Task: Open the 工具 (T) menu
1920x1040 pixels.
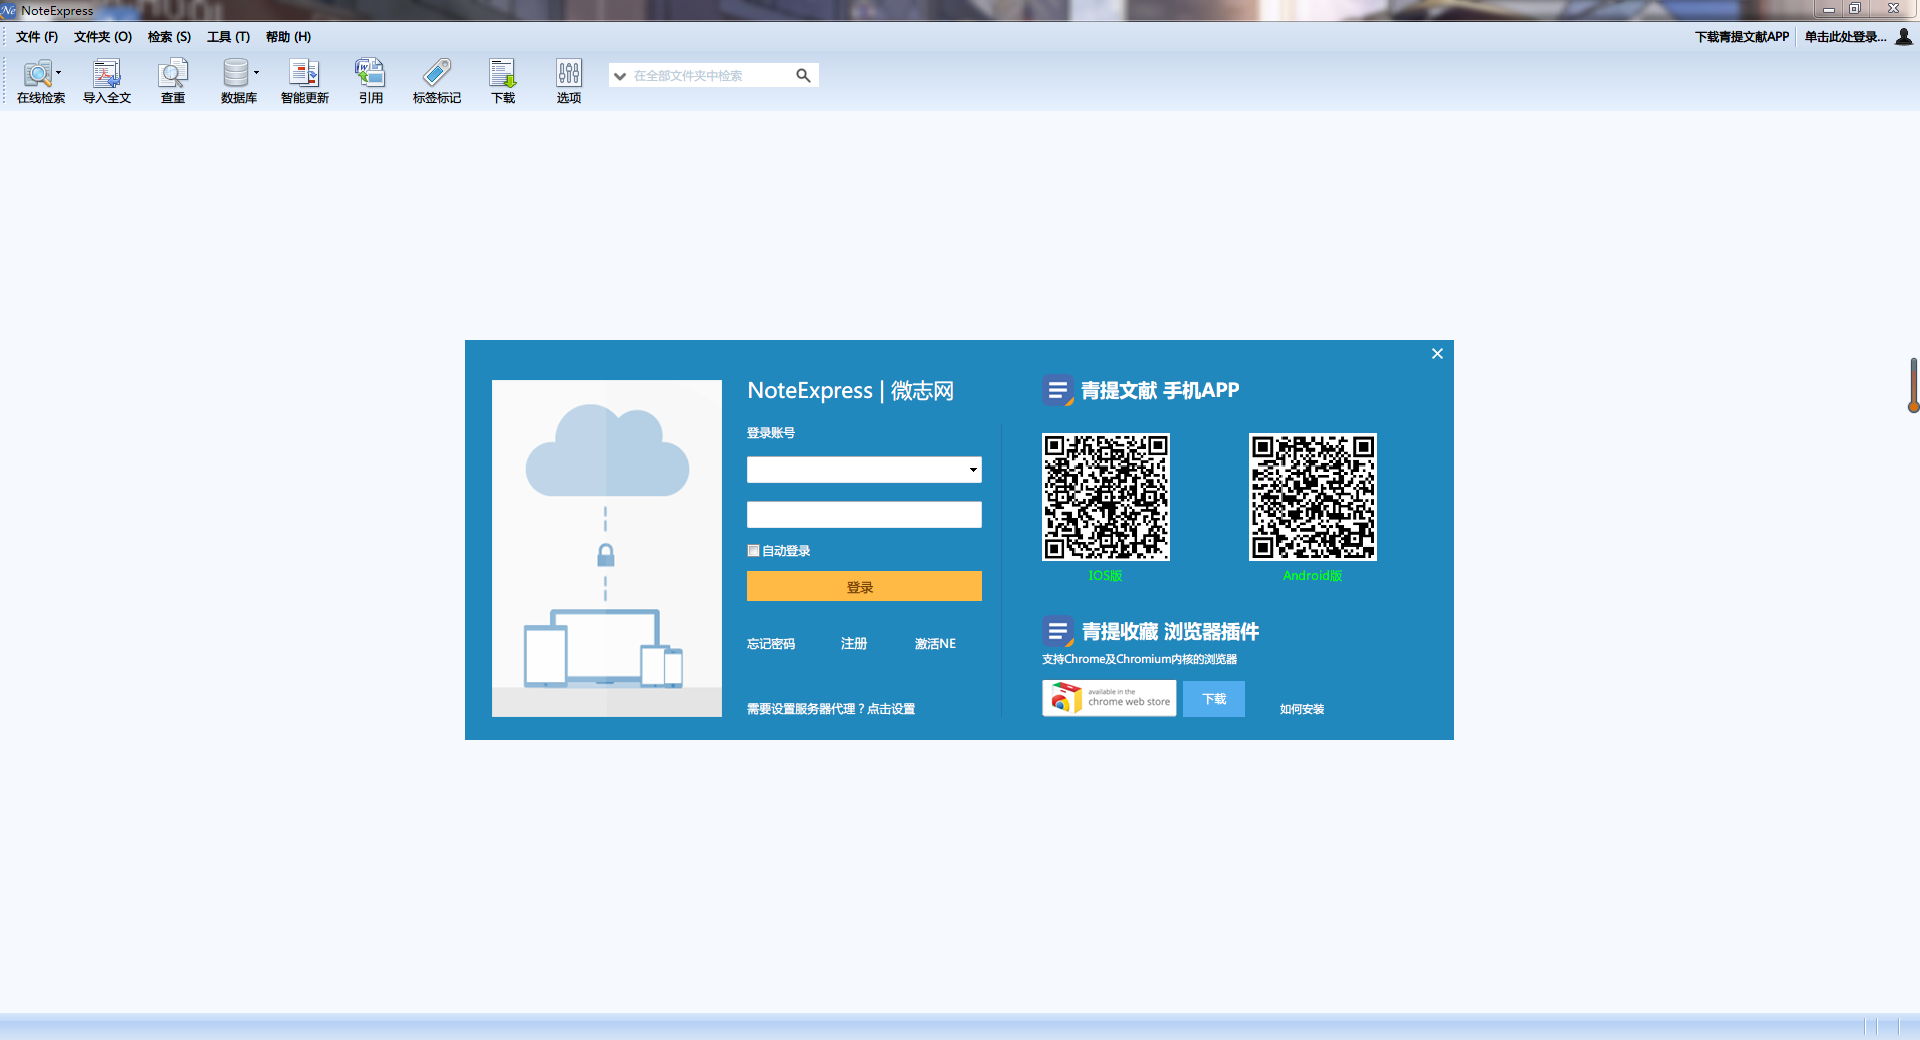Action: pos(228,37)
